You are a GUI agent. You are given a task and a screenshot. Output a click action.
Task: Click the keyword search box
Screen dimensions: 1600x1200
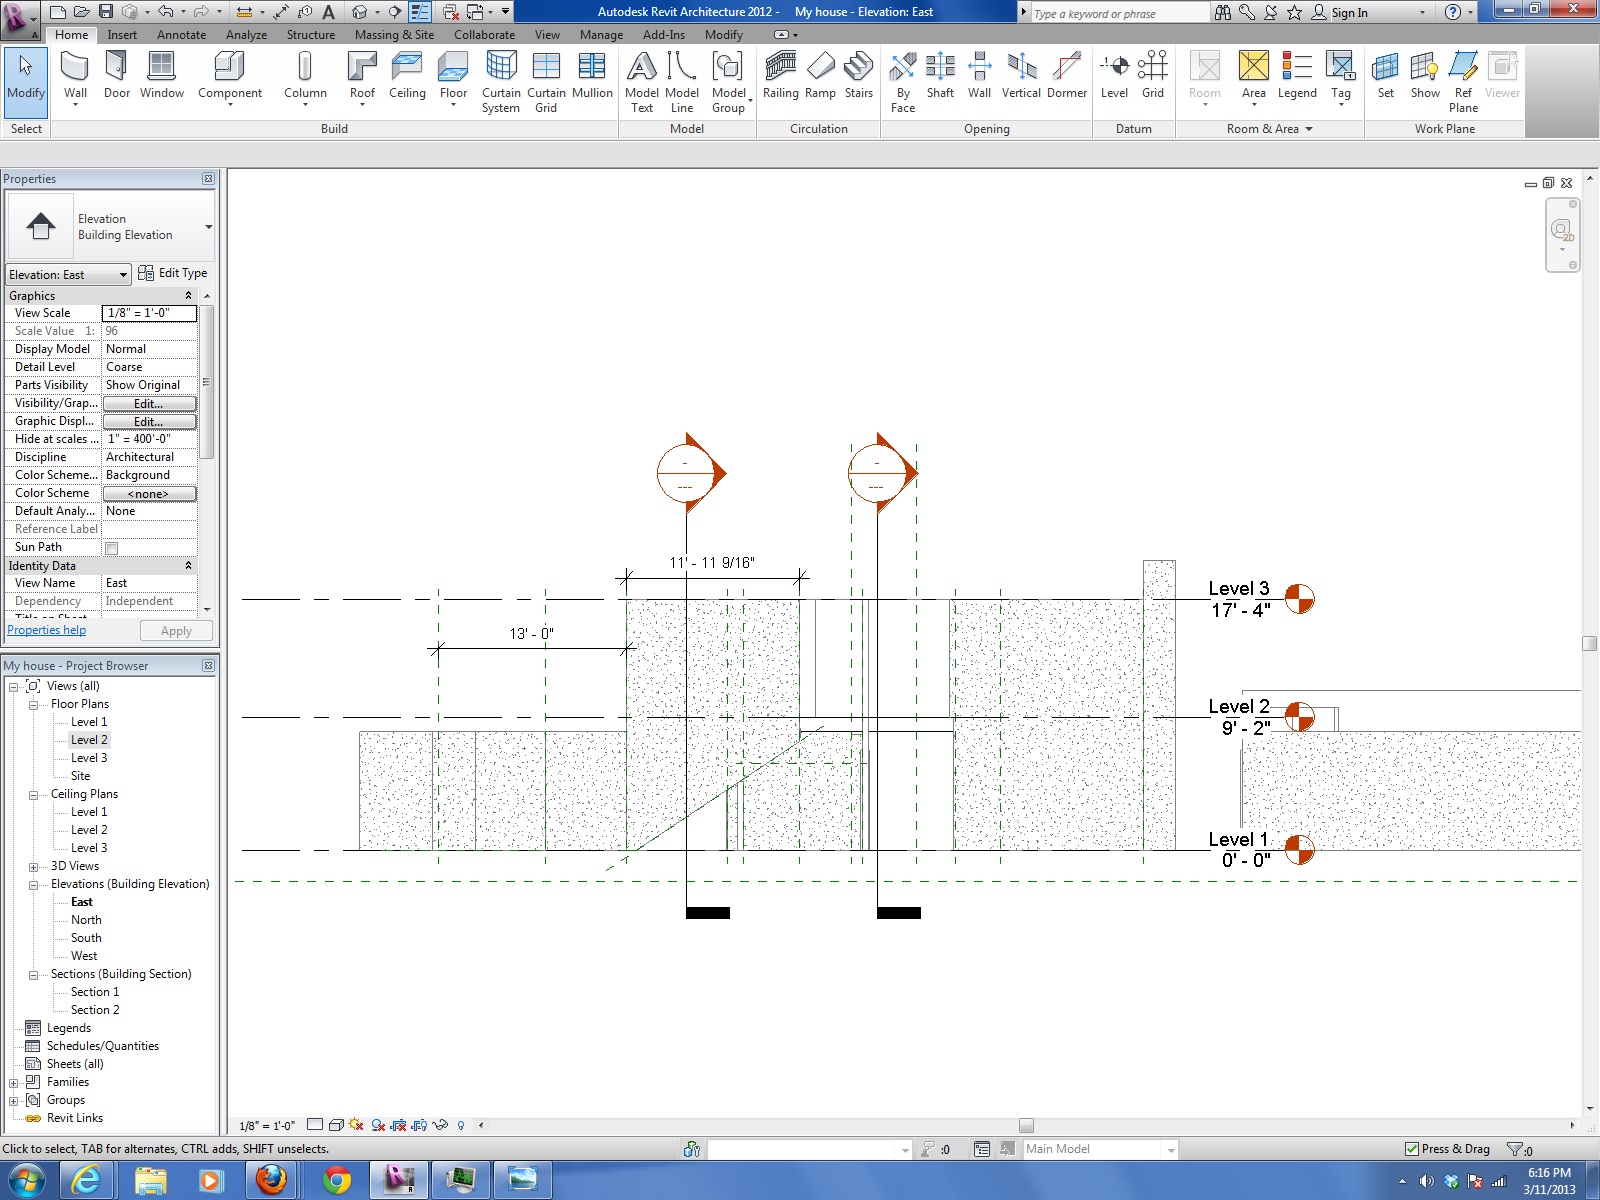click(x=1119, y=13)
